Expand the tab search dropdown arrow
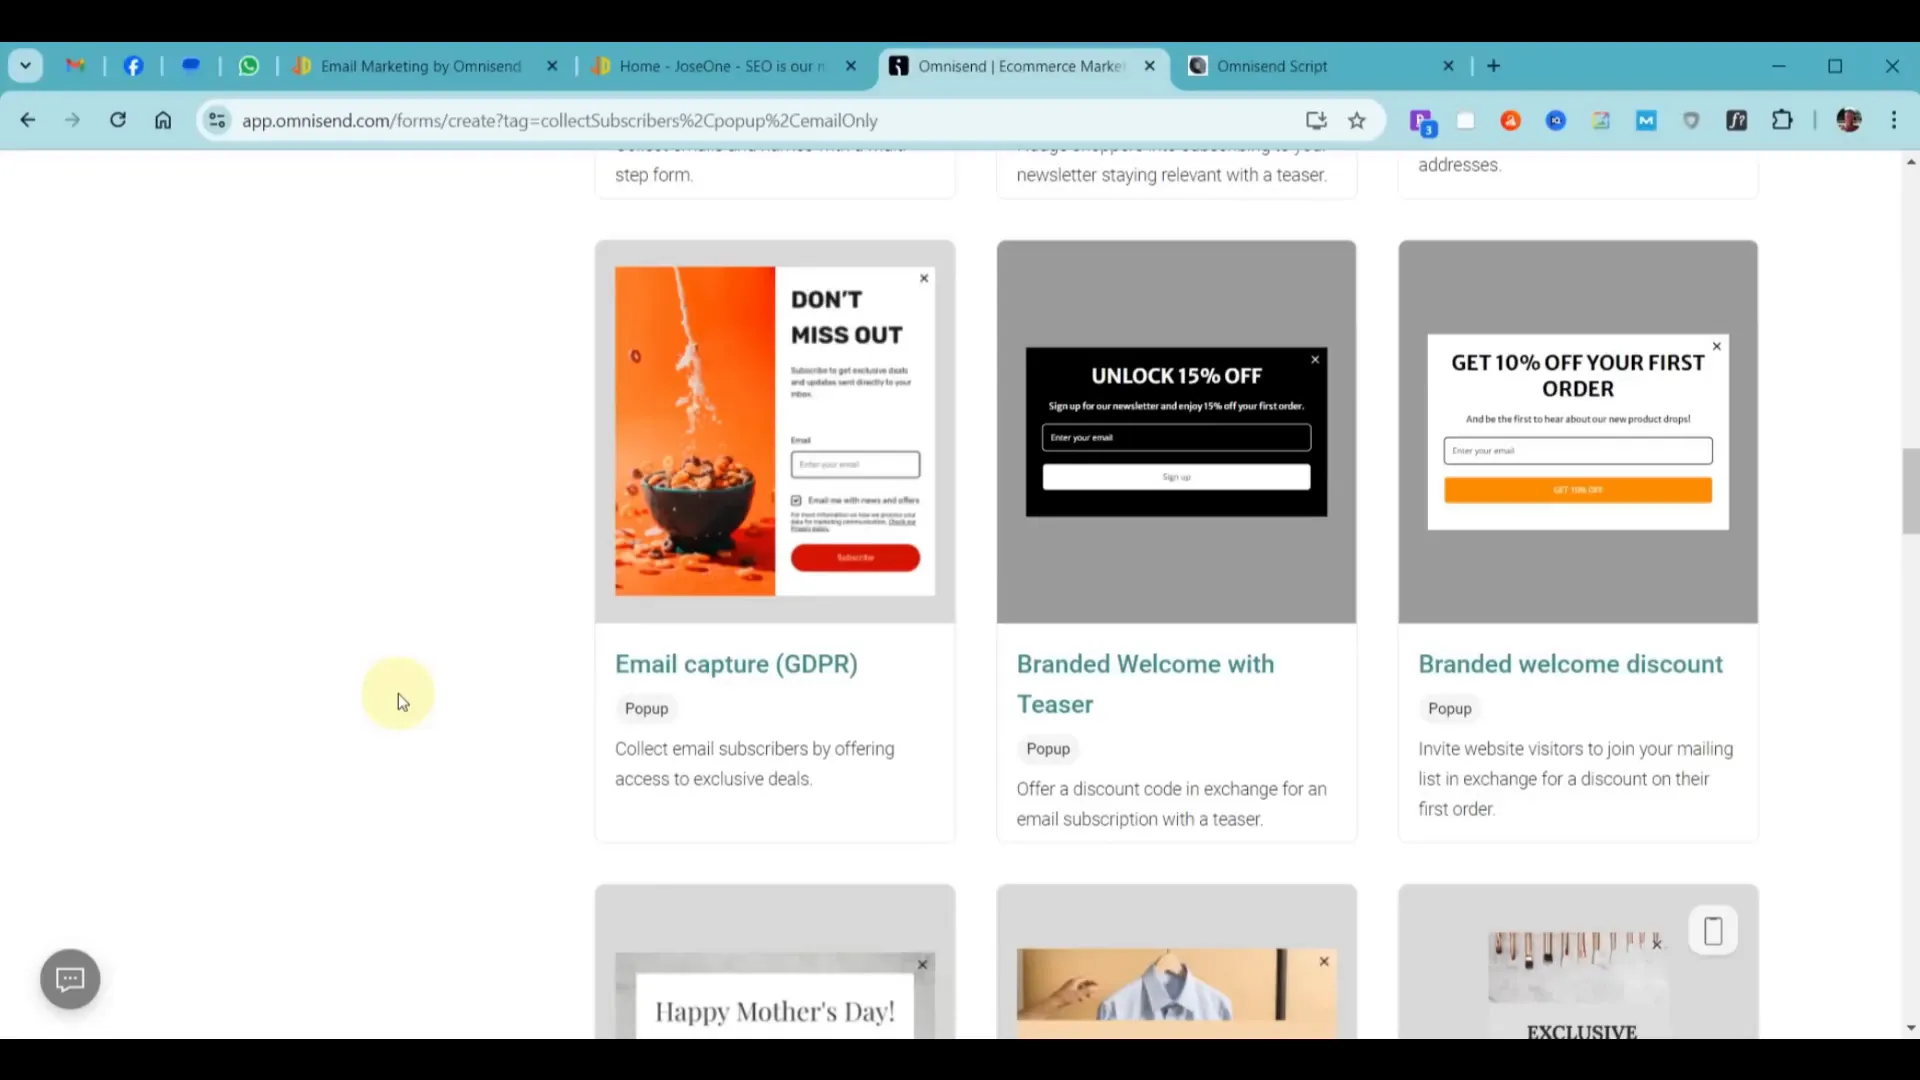The image size is (1920, 1080). click(x=26, y=66)
